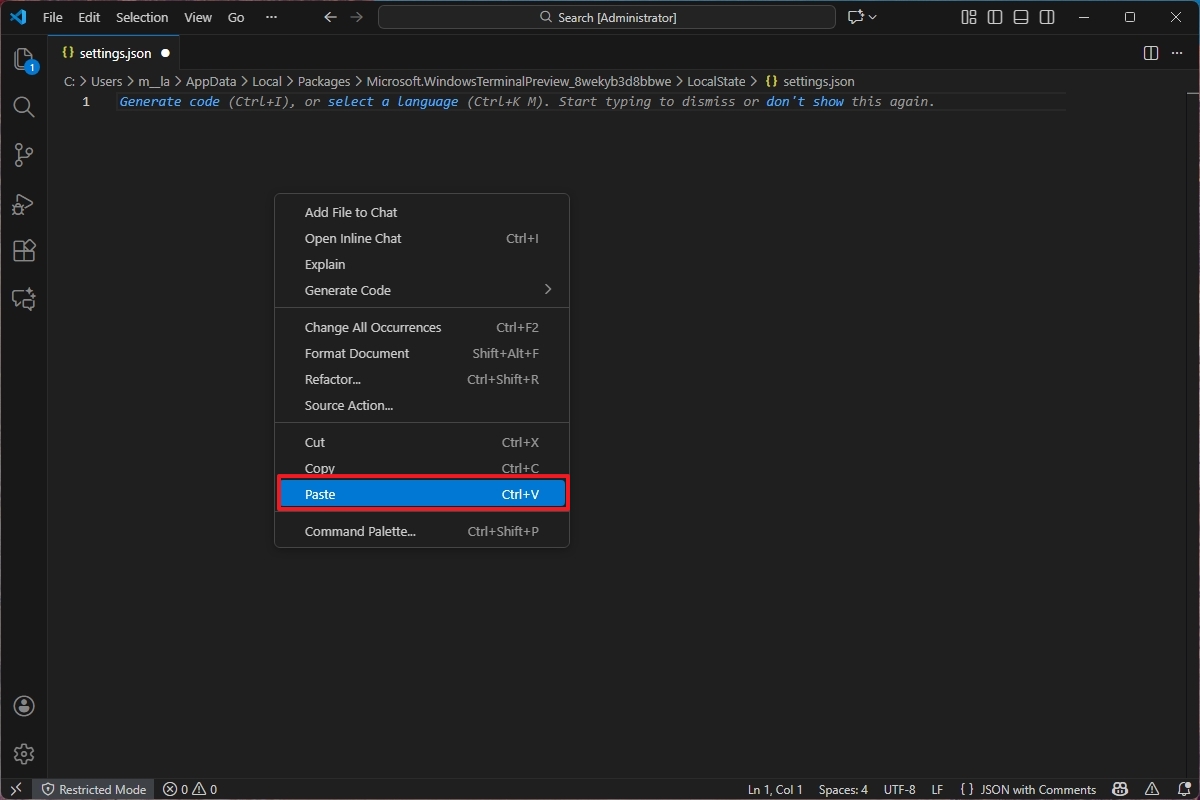
Task: Open the Extensions view
Action: 24,251
